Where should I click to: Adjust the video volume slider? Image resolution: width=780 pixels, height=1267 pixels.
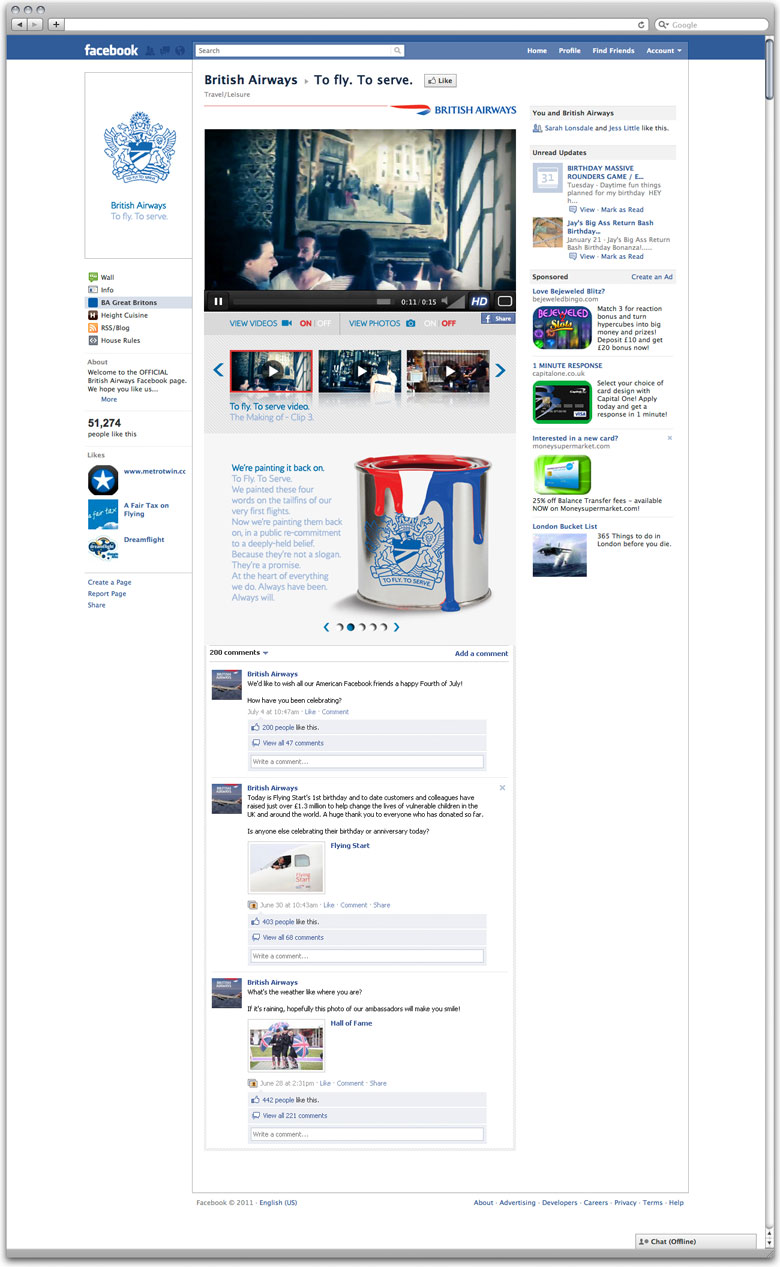455,301
